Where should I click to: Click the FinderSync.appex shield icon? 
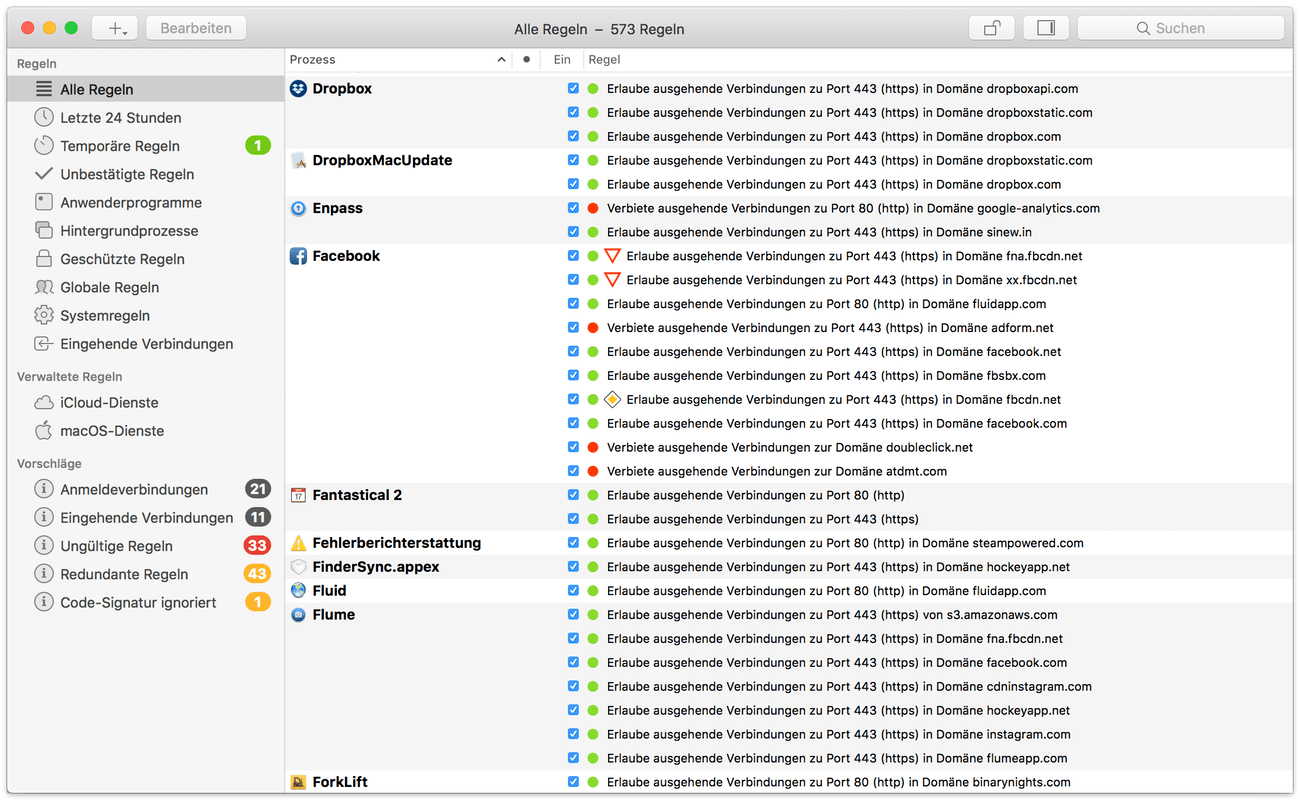tap(298, 567)
